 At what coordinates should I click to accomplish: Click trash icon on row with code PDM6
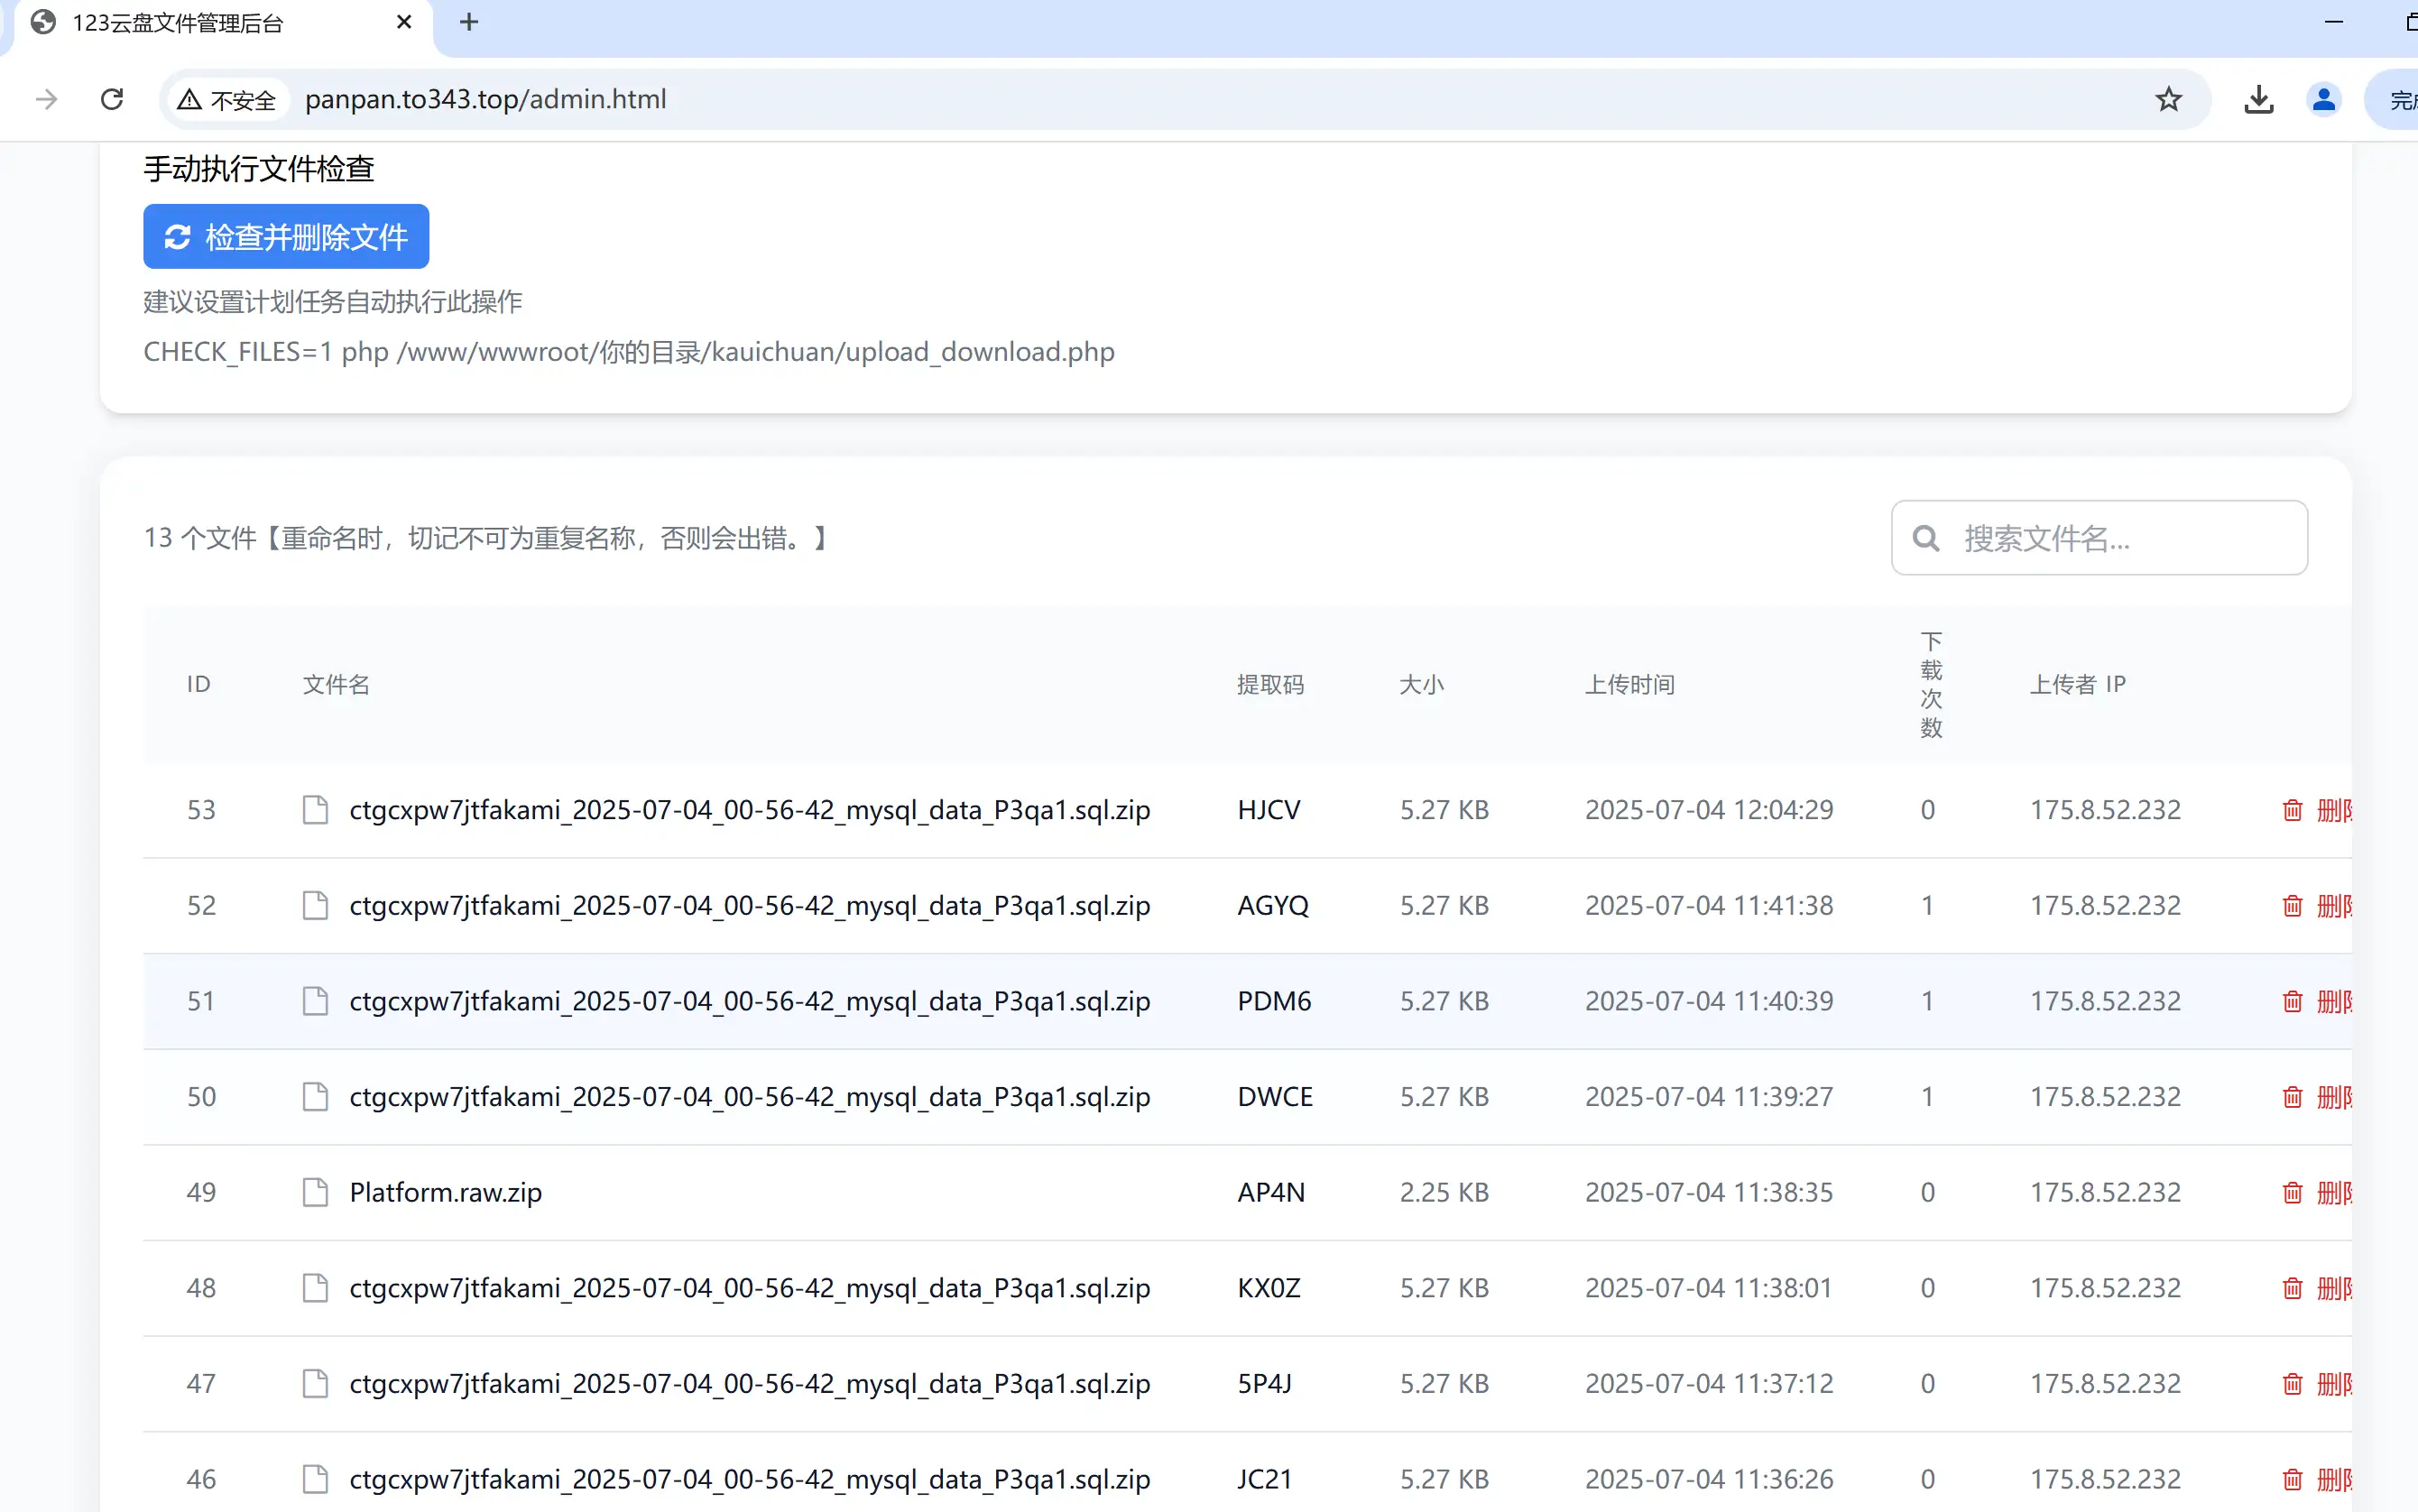2292,1001
